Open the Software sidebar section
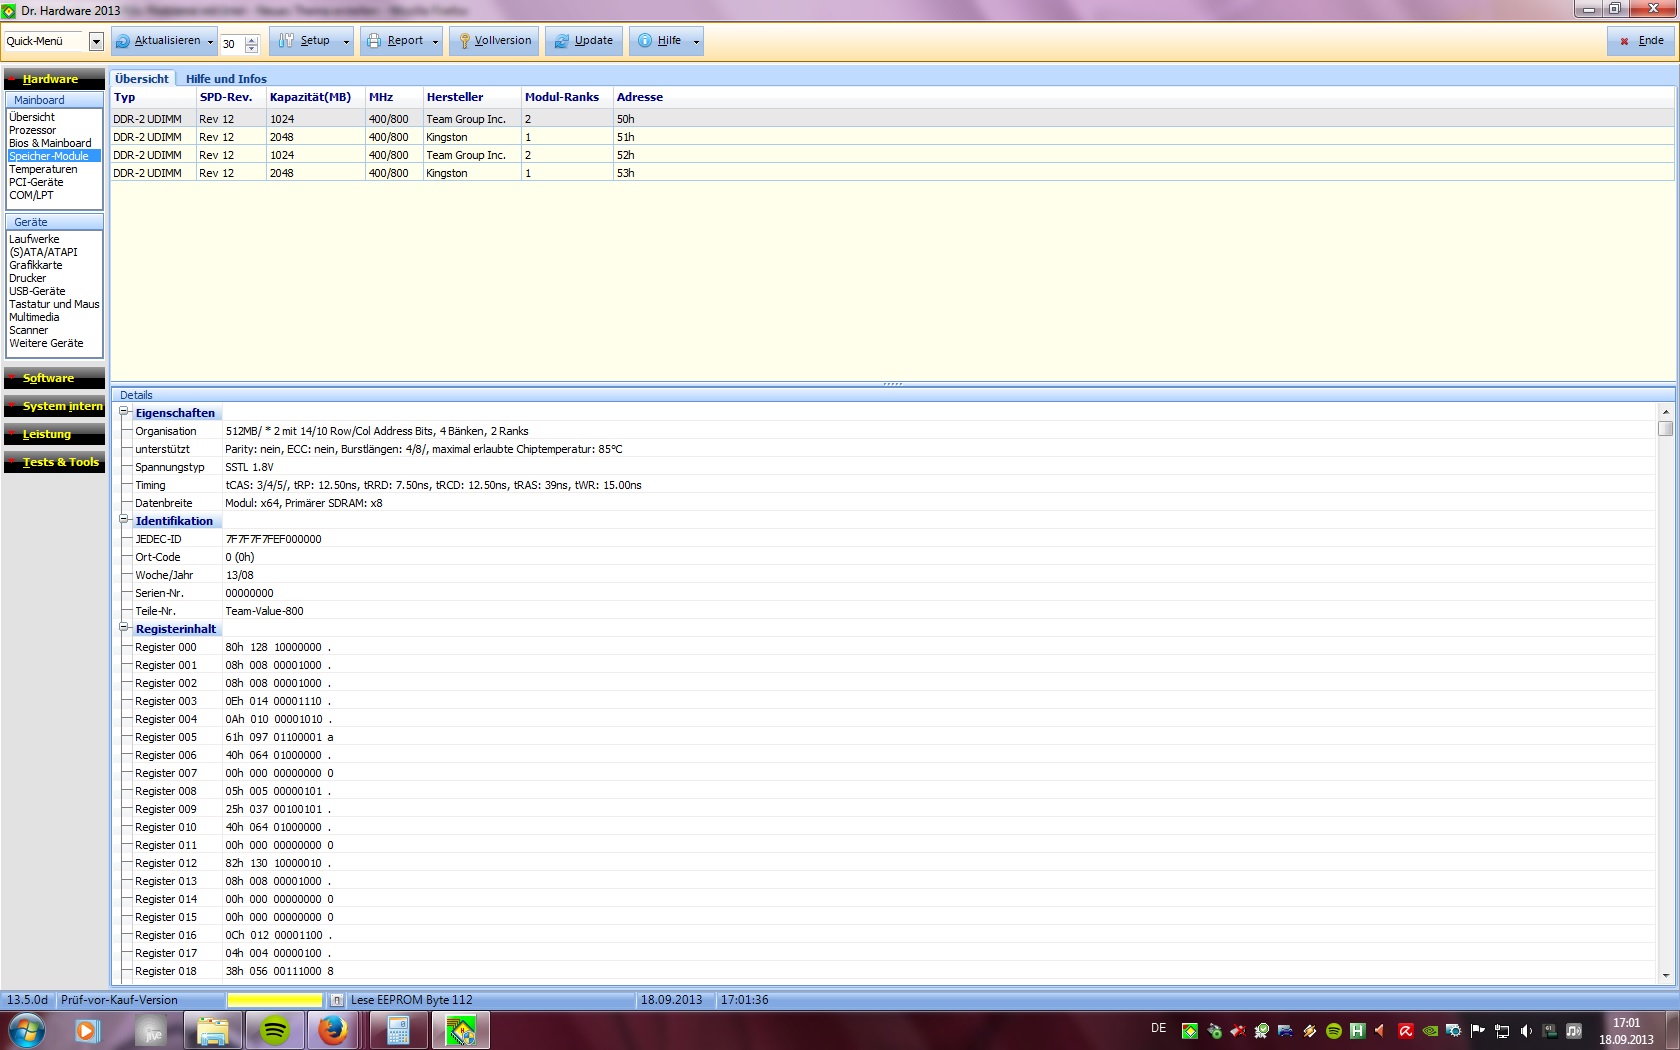 coord(54,378)
